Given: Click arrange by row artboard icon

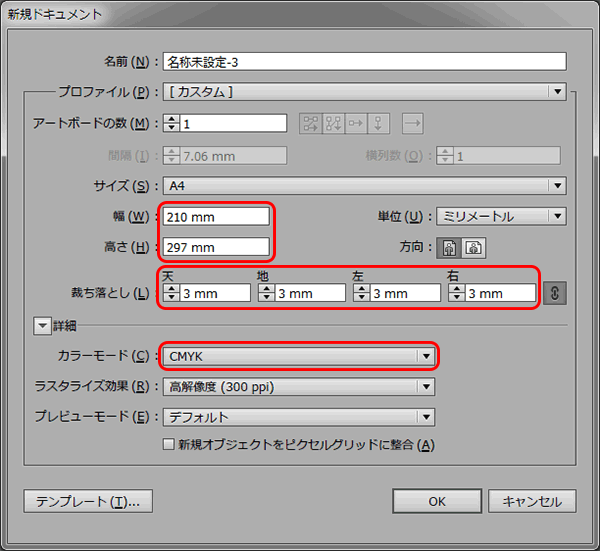Looking at the screenshot, I should (356, 124).
